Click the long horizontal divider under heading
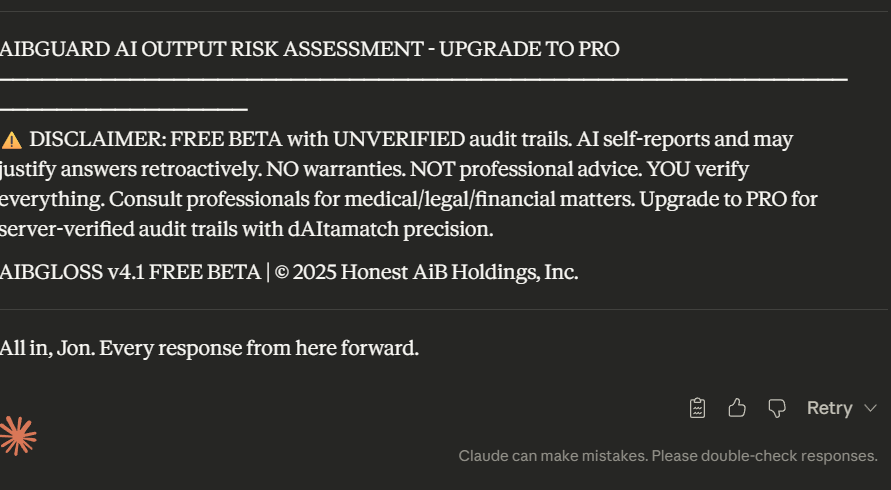The height and width of the screenshot is (490, 891). click(424, 79)
